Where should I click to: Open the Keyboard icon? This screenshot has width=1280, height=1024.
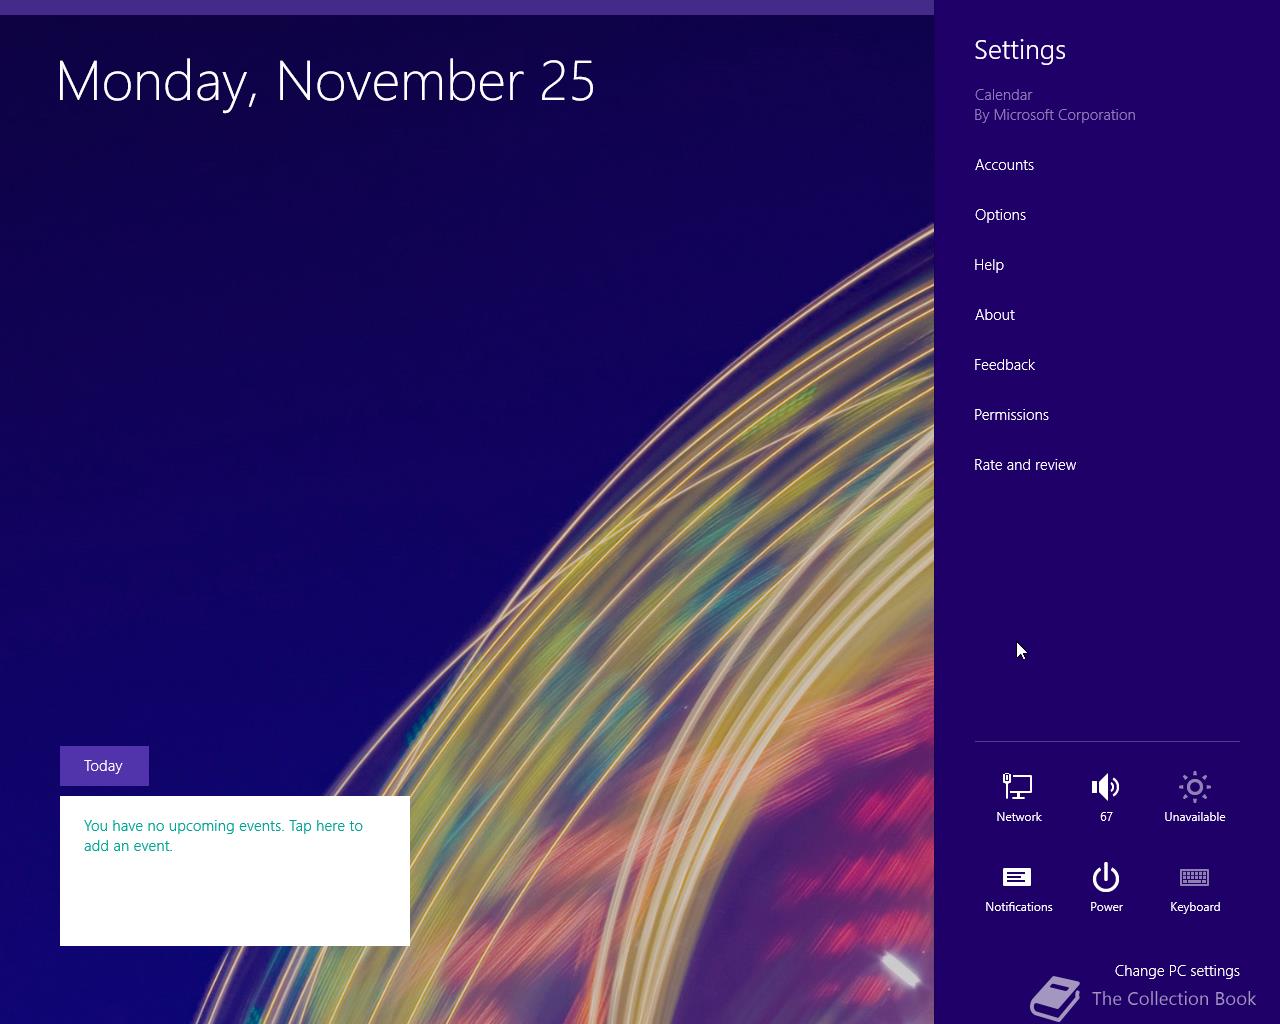pyautogui.click(x=1194, y=887)
